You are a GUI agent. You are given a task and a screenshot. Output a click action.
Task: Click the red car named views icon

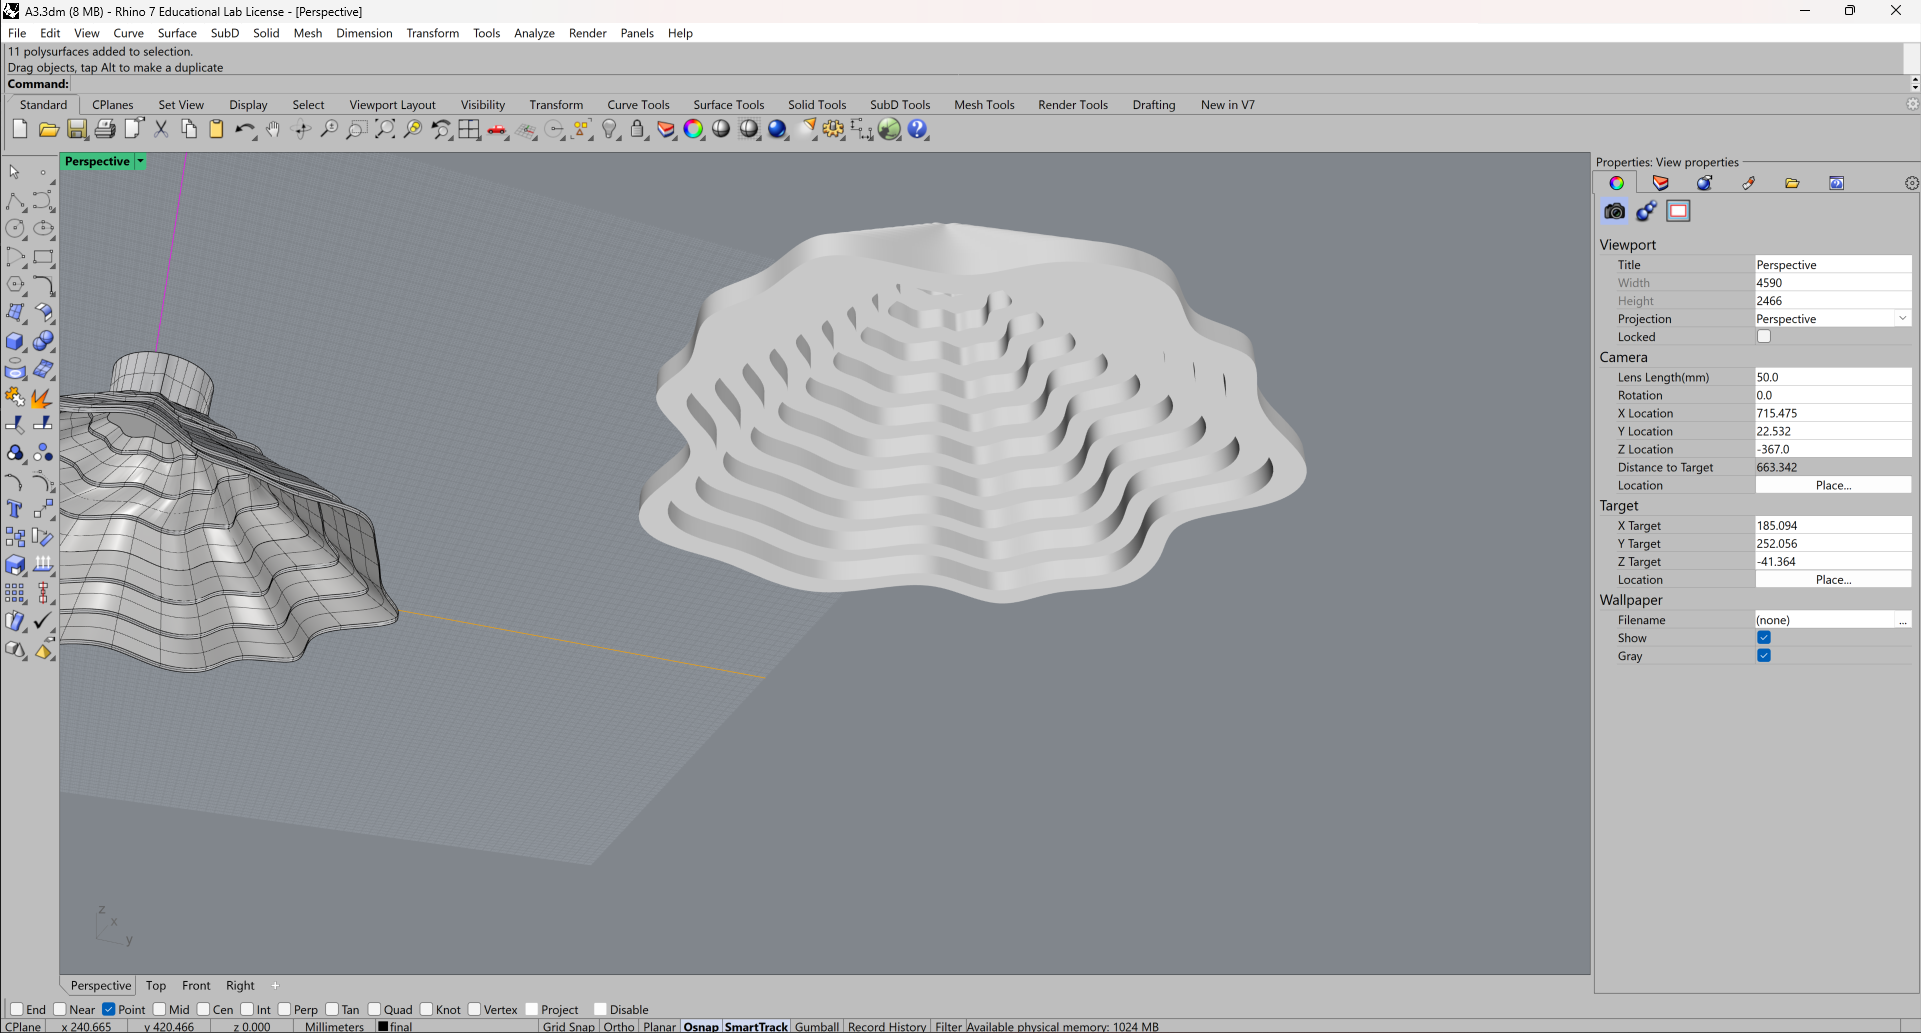497,129
